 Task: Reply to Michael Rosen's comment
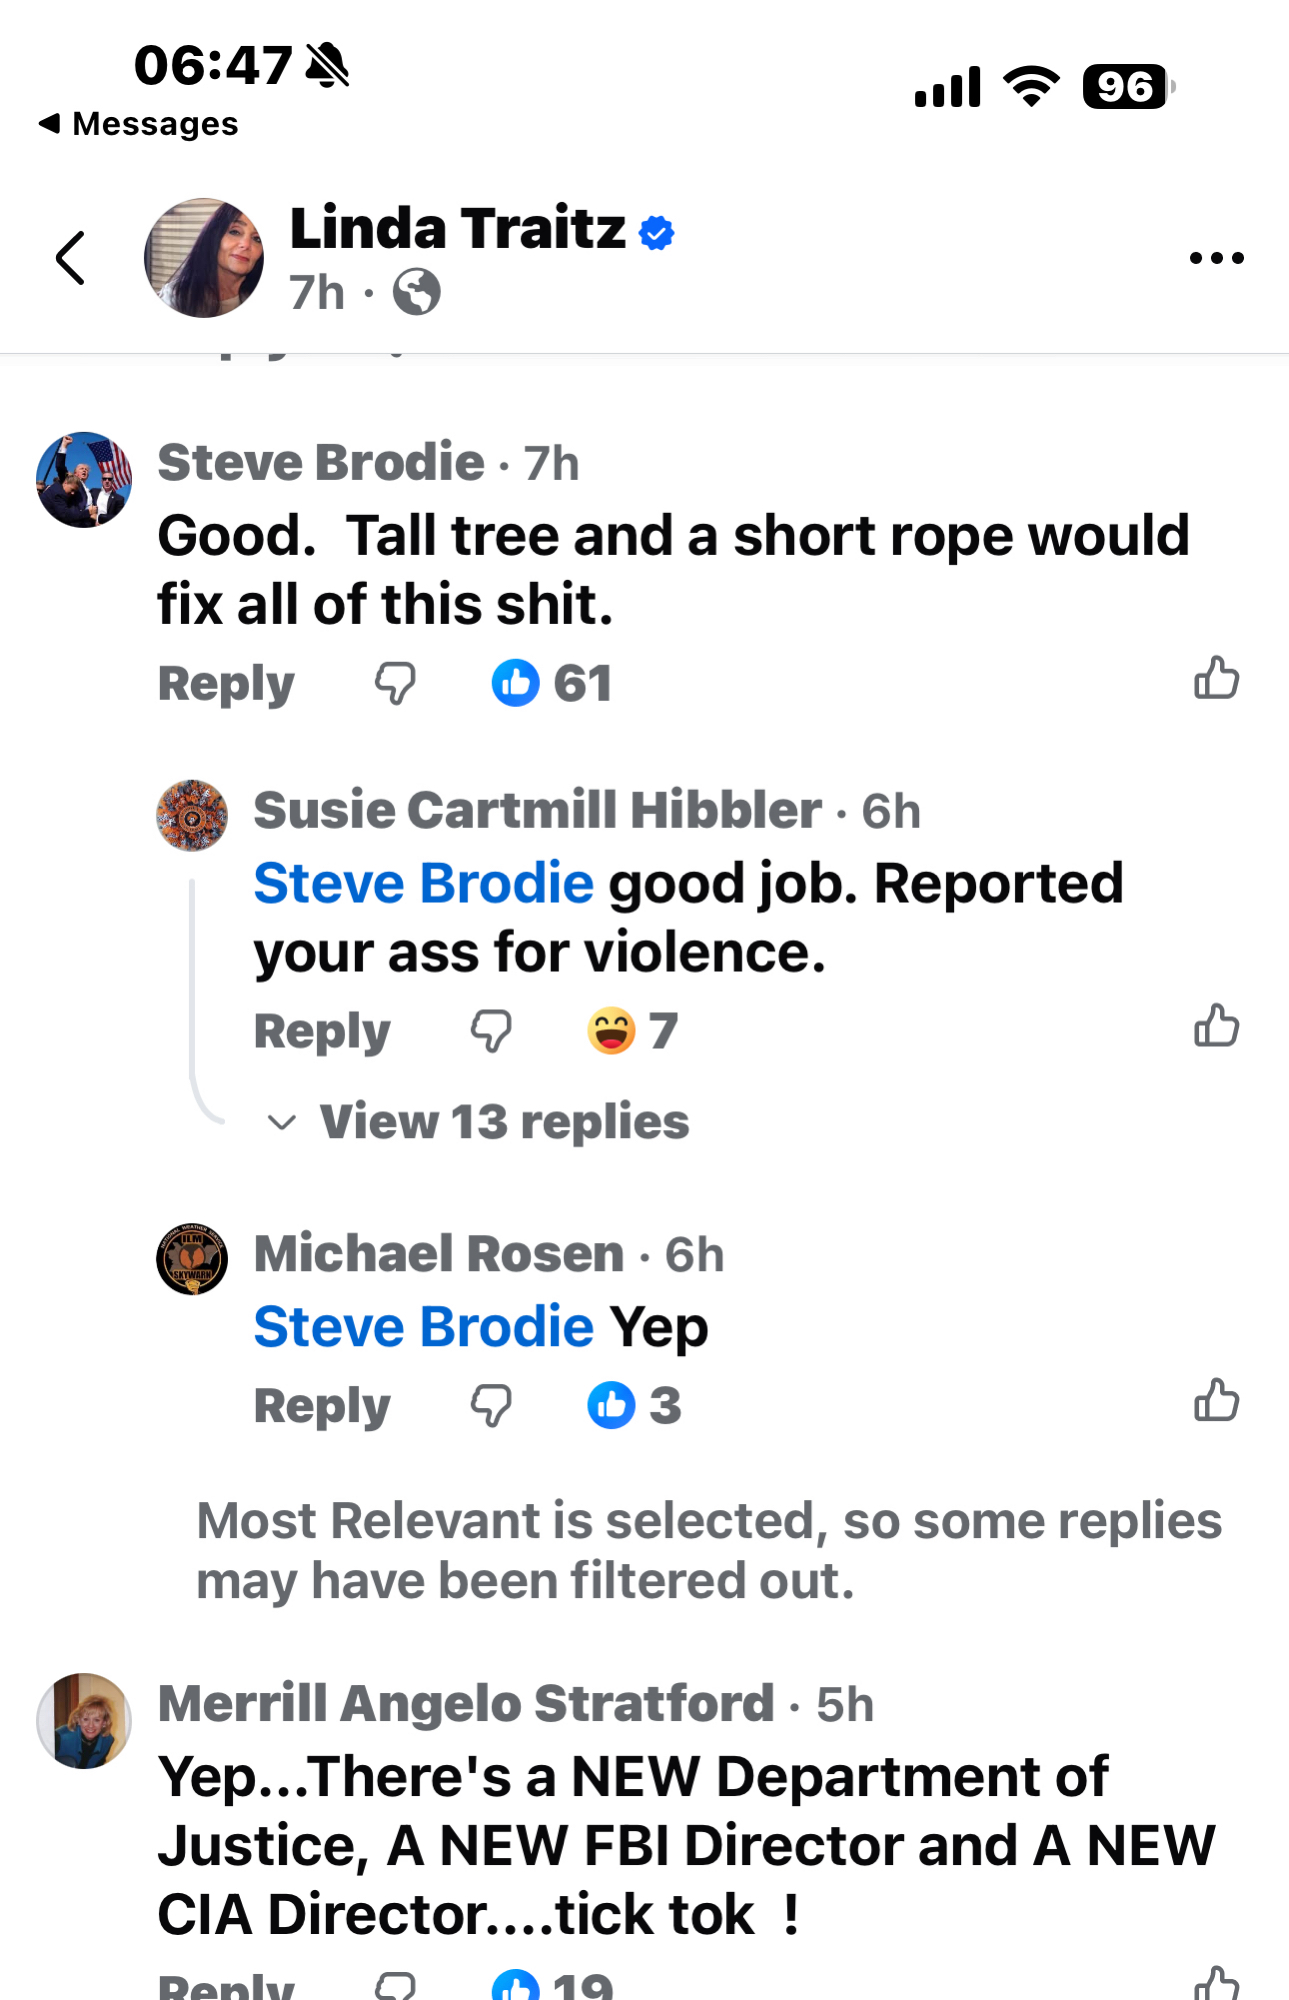point(321,1406)
